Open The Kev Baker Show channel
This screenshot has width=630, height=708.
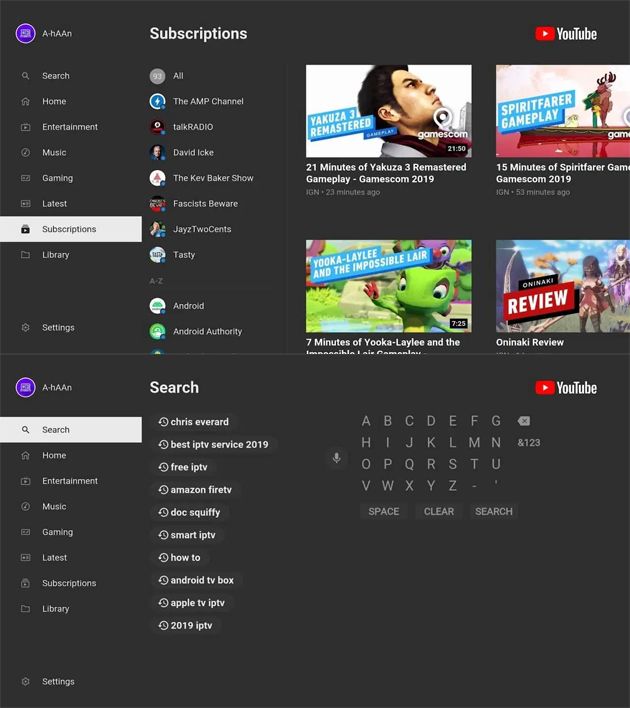212,178
